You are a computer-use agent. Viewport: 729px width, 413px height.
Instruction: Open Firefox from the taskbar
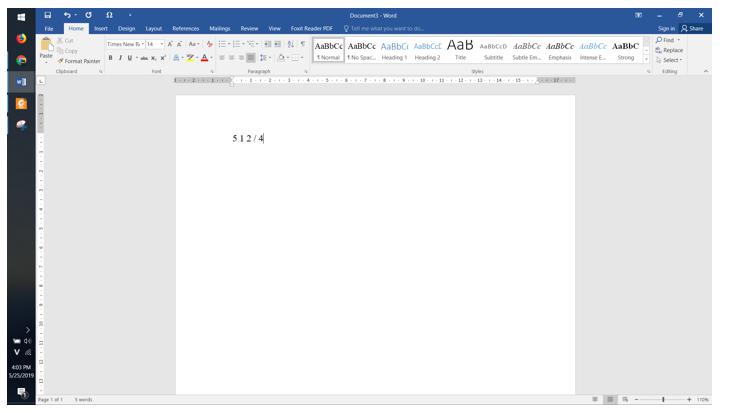pyautogui.click(x=21, y=38)
